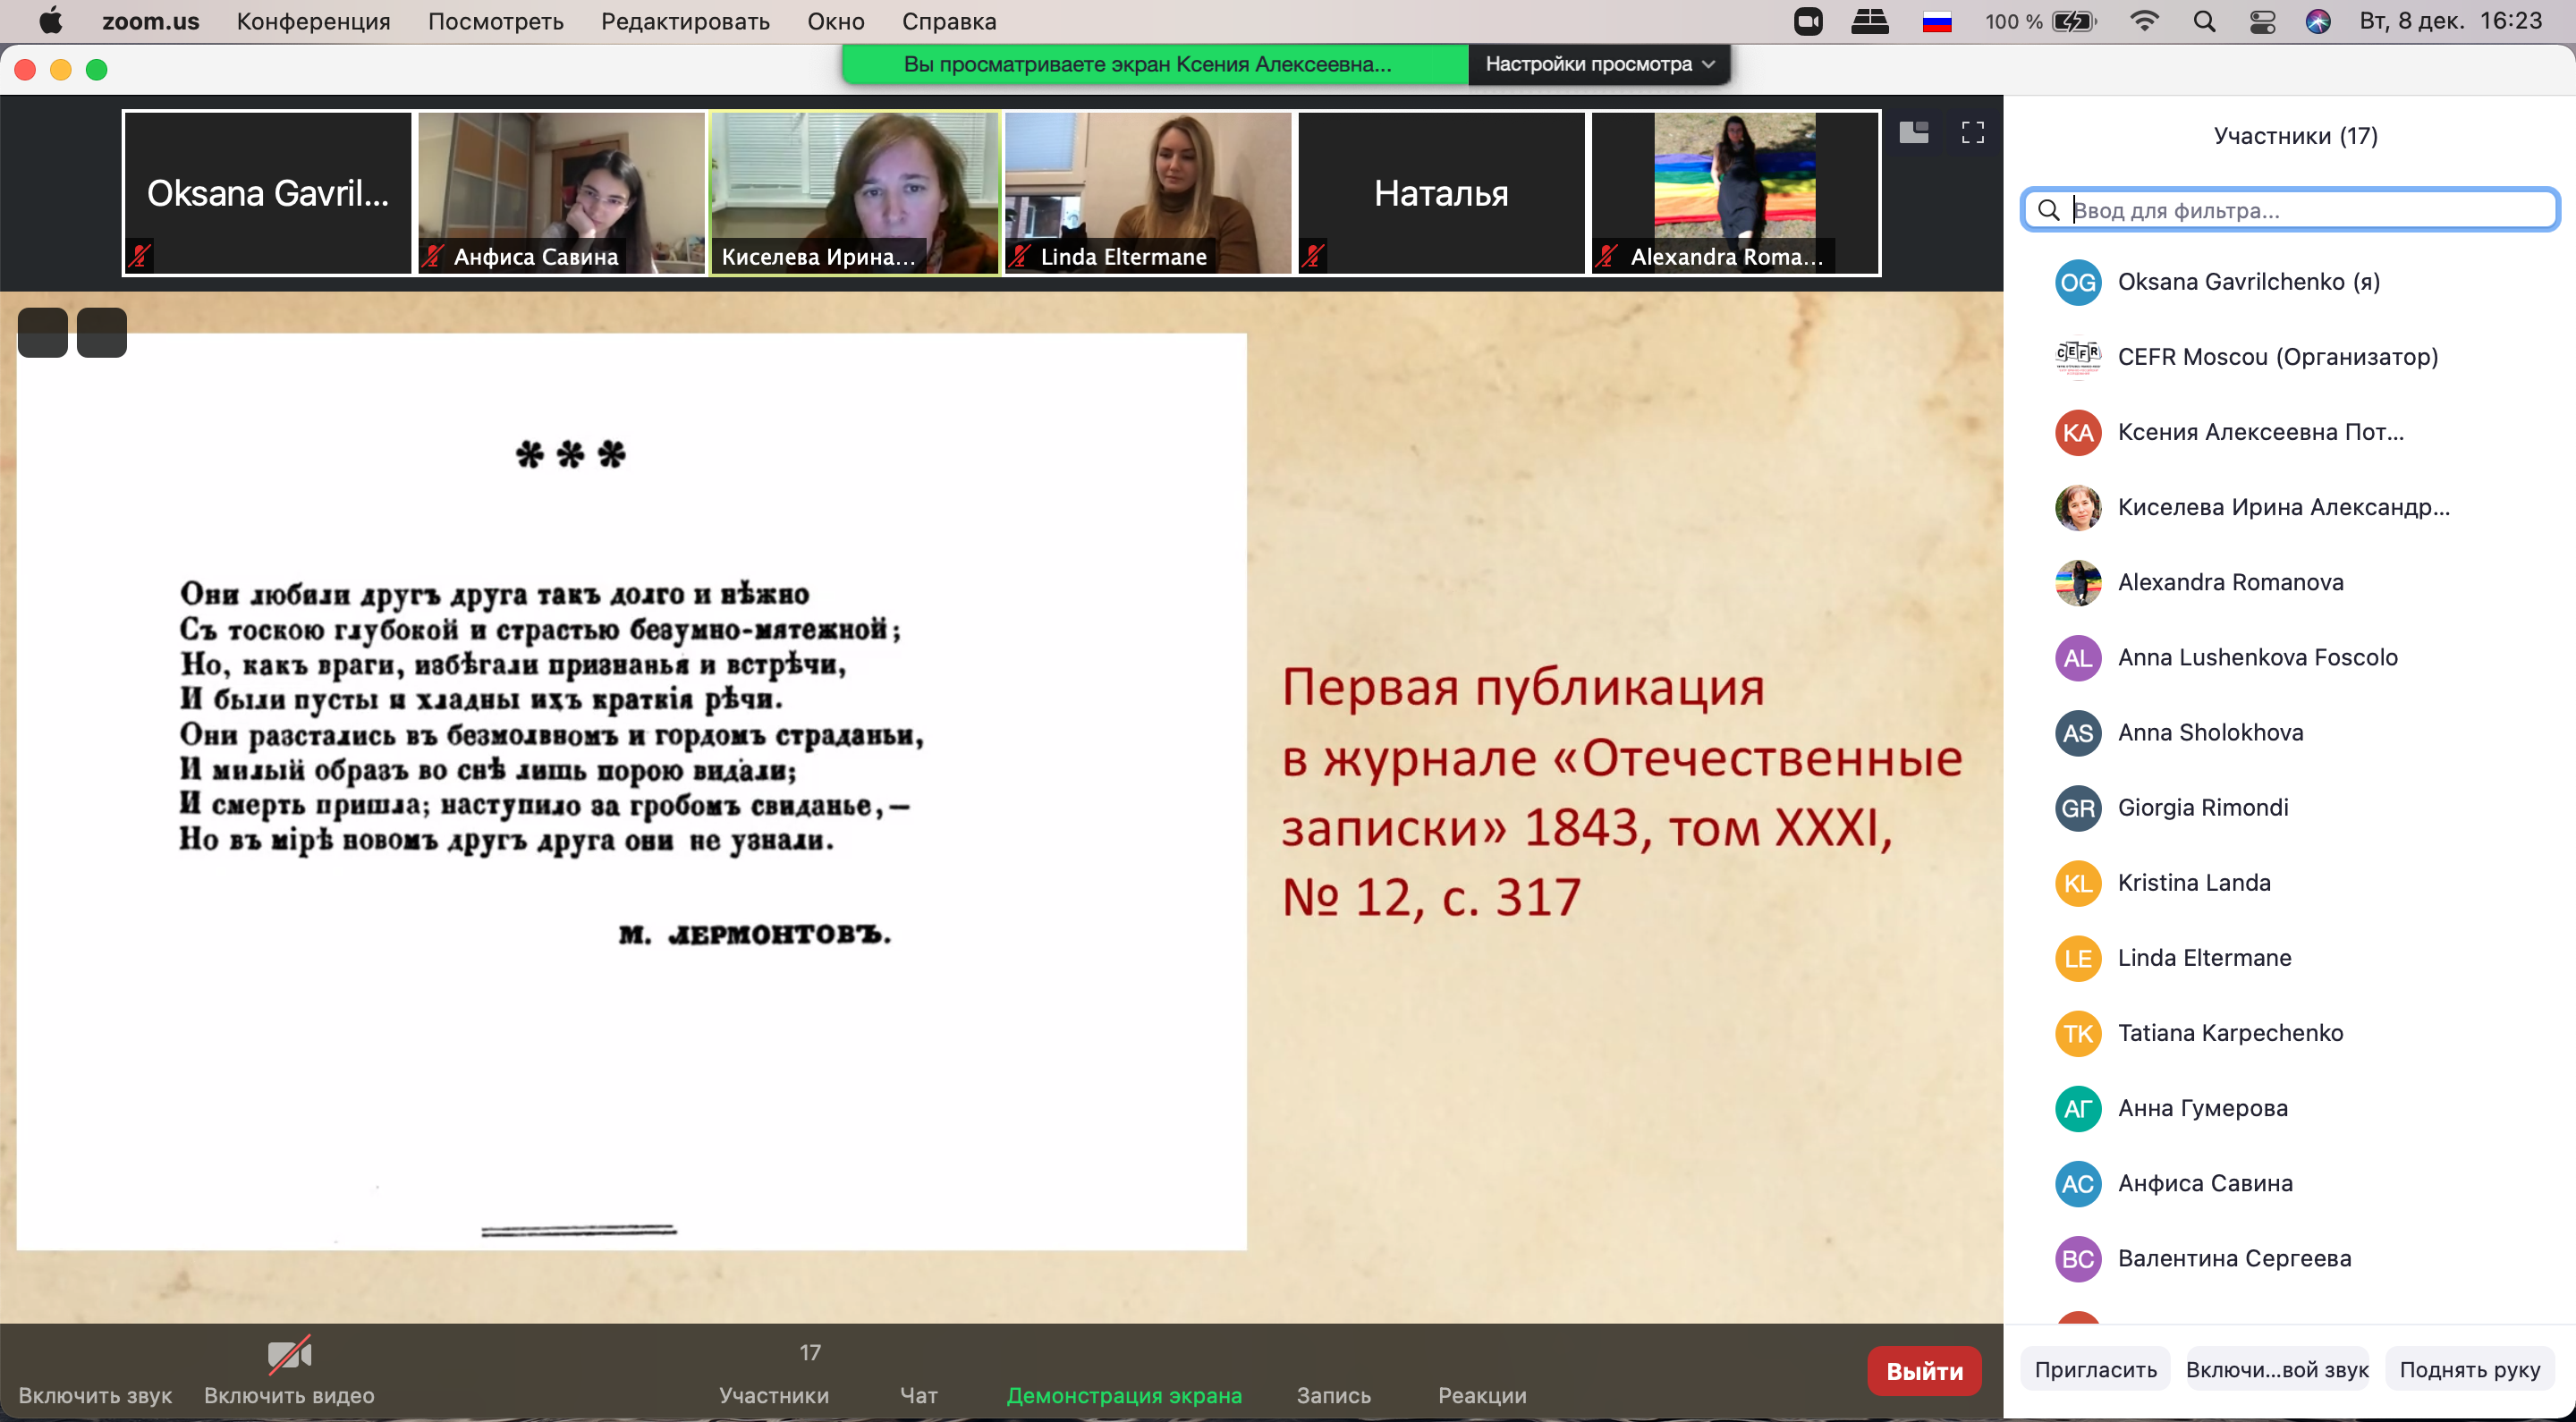The image size is (2576, 1422).
Task: Open the Apple menu
Action: coord(50,21)
